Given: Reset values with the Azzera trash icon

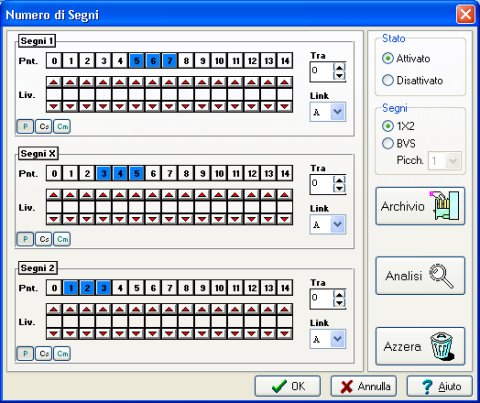Looking at the screenshot, I should (x=420, y=346).
